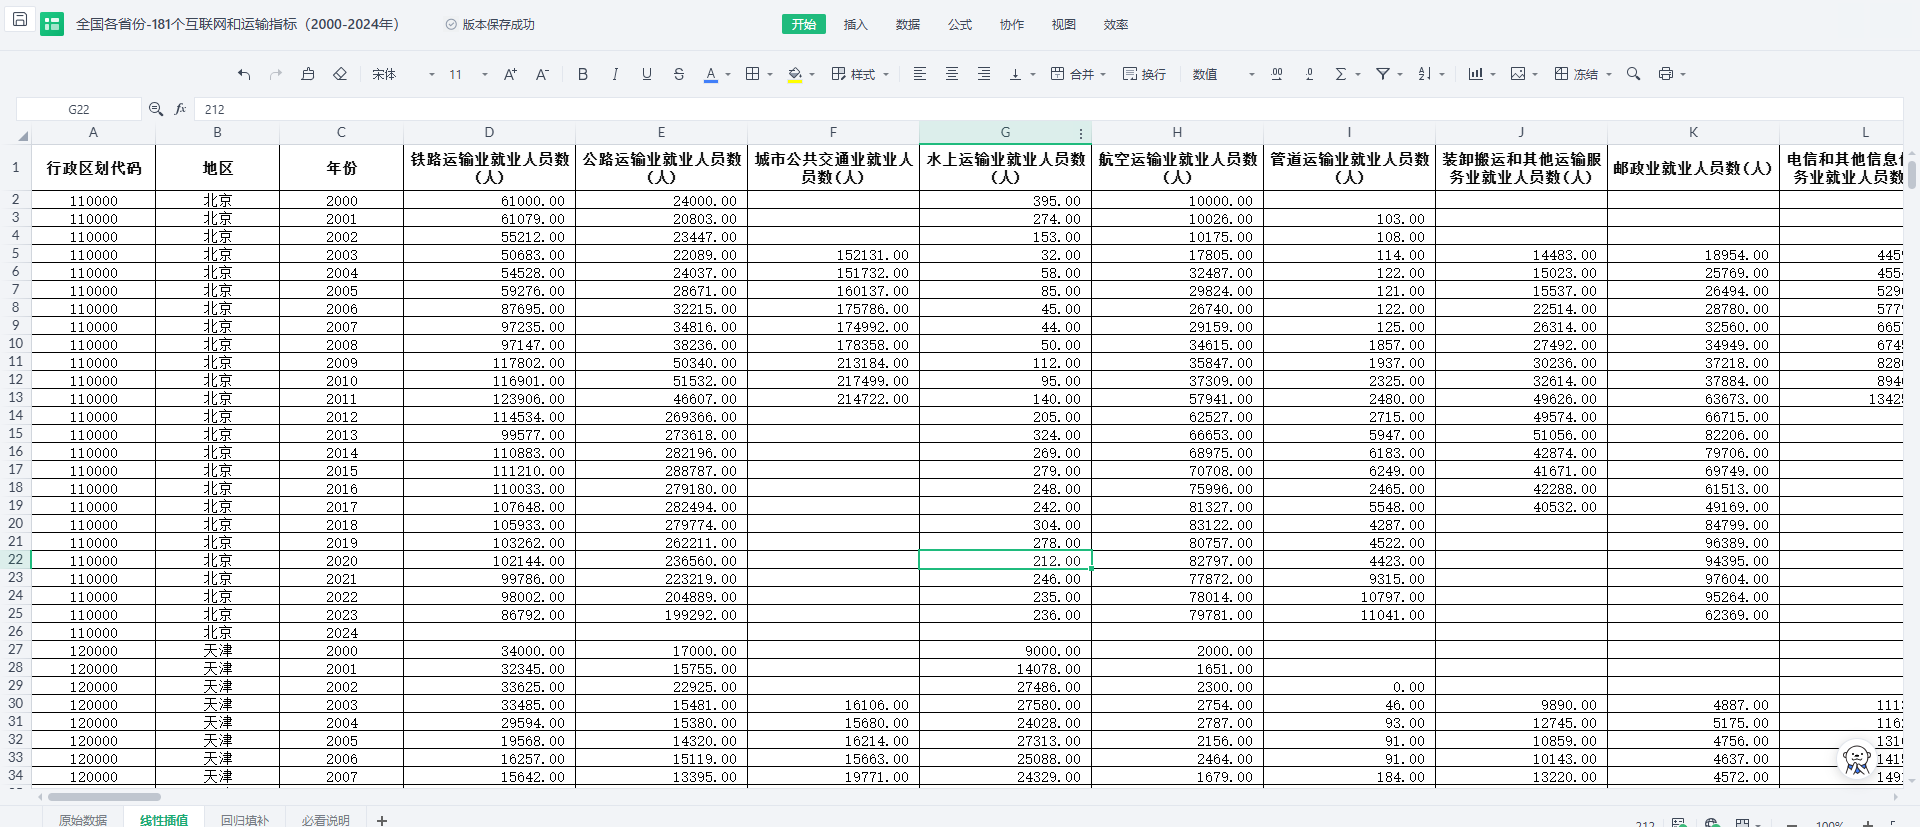1920x827 pixels.
Task: Select row 22 header
Action: [x=15, y=560]
